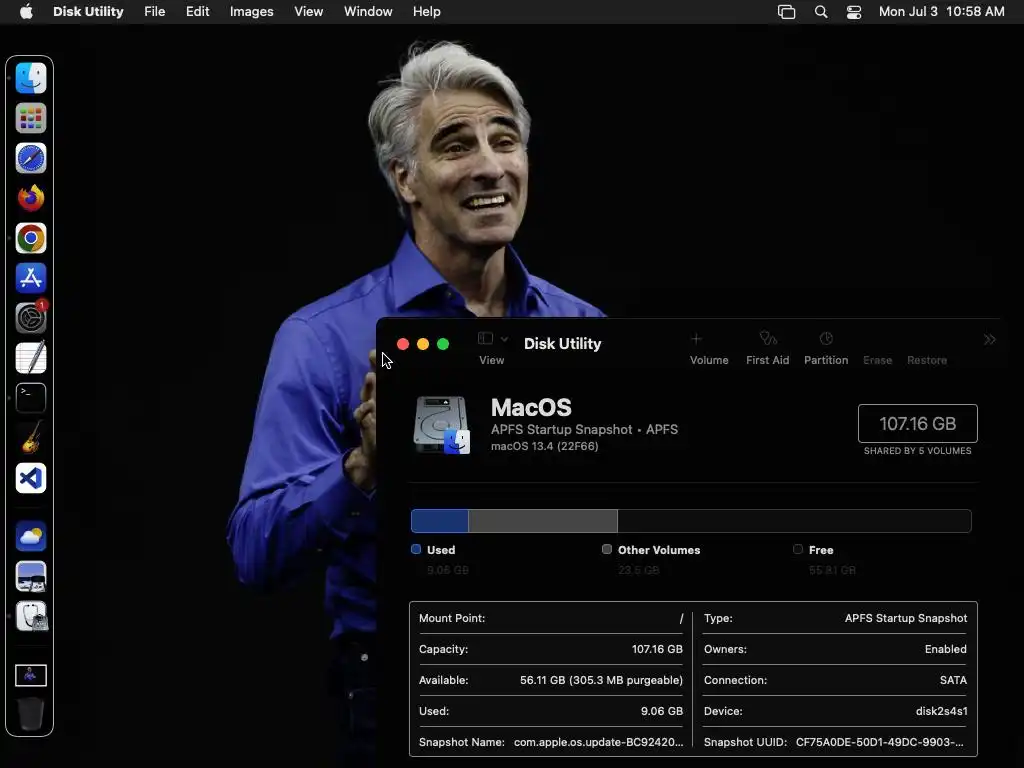1024x768 pixels.
Task: Click 'SHARED BY 5 VOLUMES' label
Action: point(918,451)
